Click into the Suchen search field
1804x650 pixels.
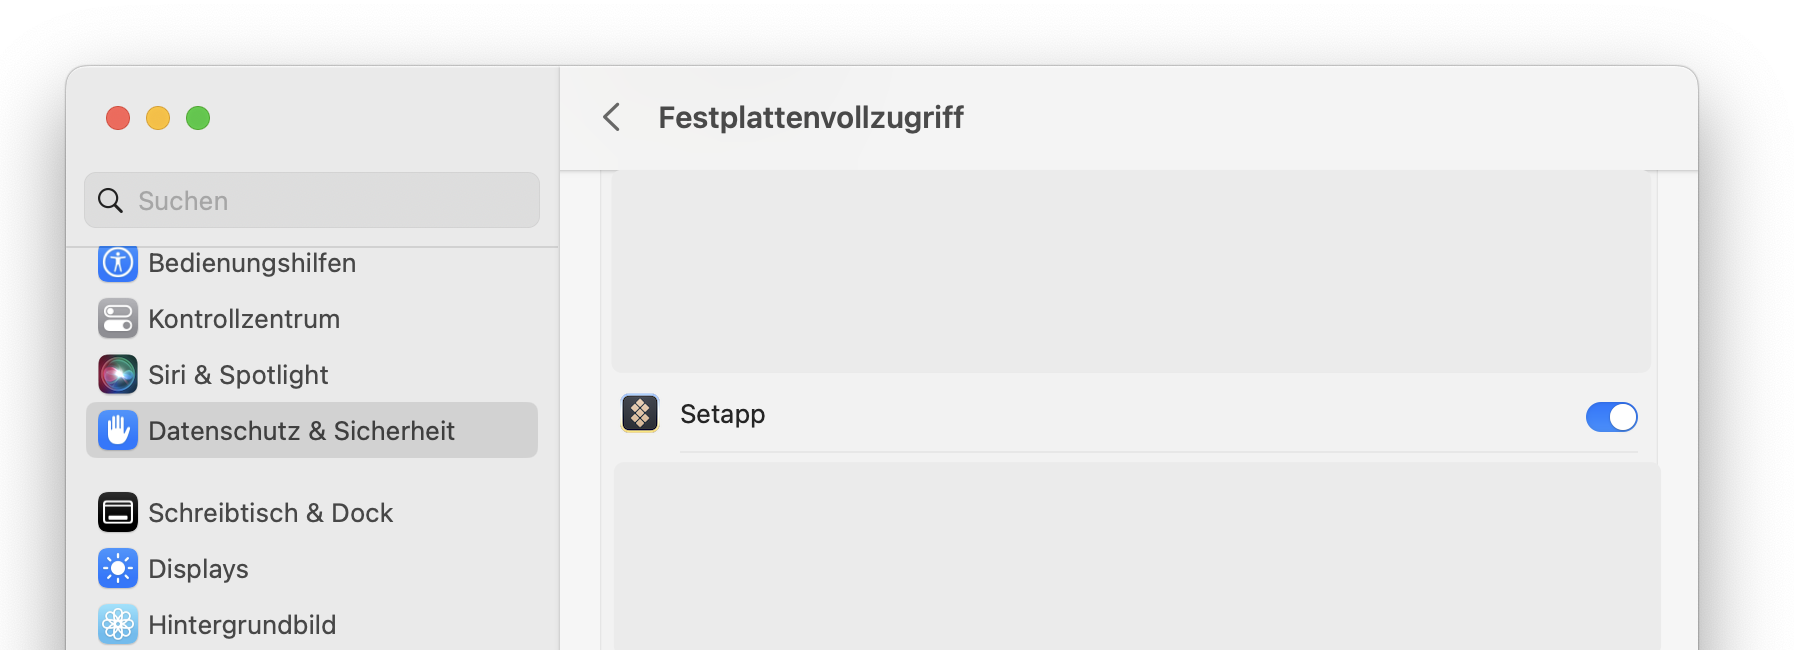[x=312, y=200]
